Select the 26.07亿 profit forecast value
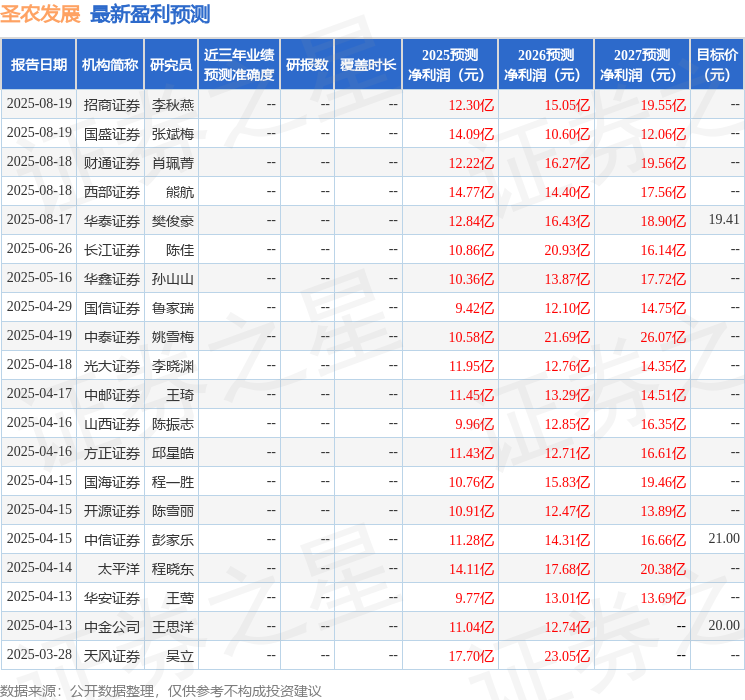This screenshot has width=745, height=700. coord(662,336)
